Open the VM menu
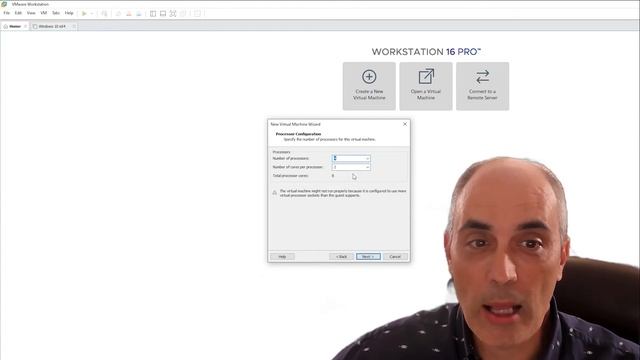The height and width of the screenshot is (360, 640). pyautogui.click(x=44, y=13)
